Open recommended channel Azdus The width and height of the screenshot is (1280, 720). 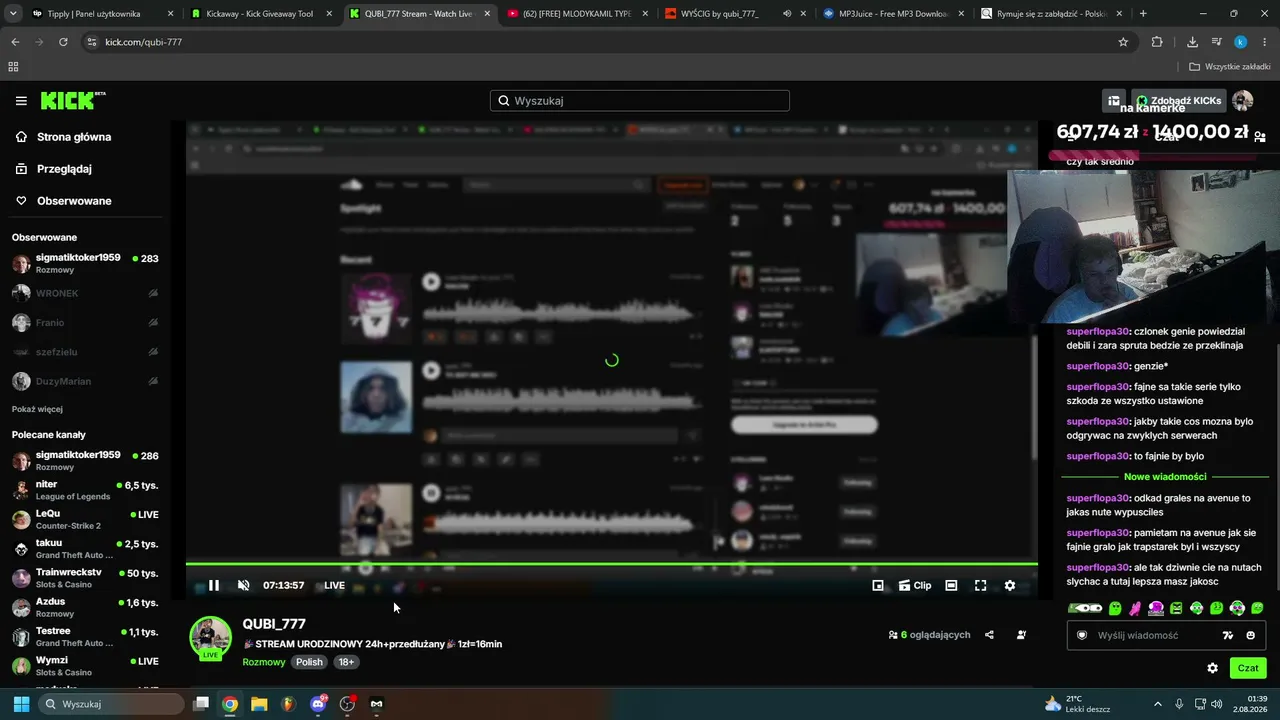(85, 607)
